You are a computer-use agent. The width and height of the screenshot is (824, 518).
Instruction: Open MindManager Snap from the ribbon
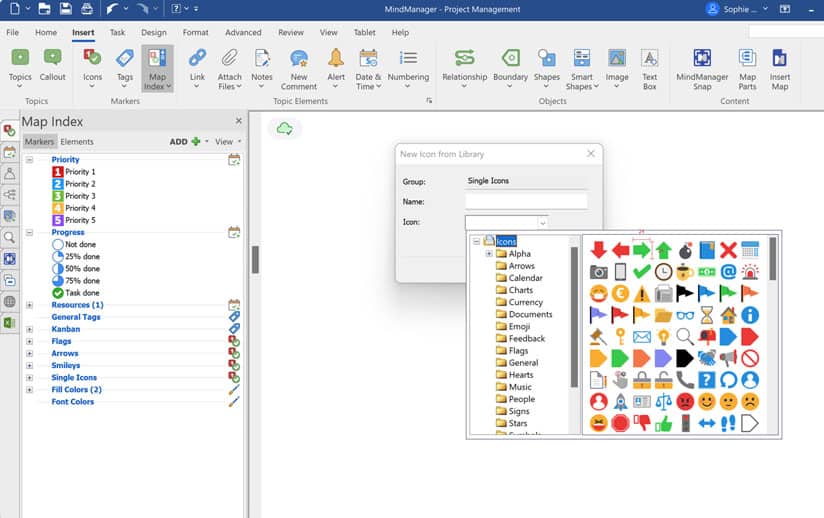[x=702, y=59]
